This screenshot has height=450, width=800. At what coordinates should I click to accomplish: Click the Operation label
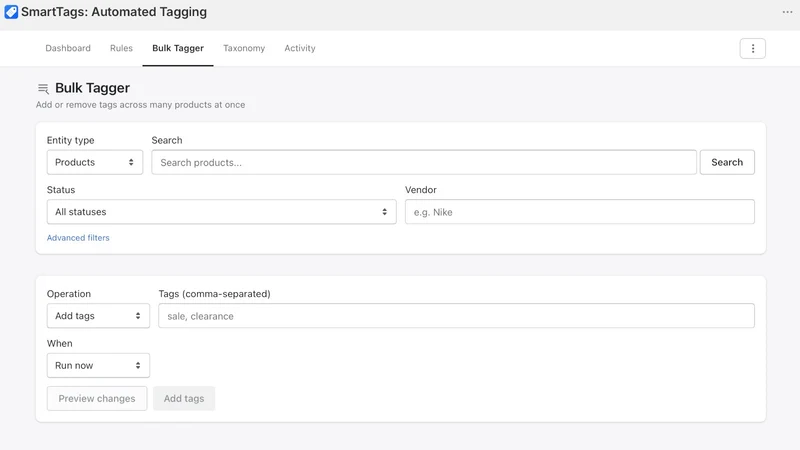click(x=69, y=294)
